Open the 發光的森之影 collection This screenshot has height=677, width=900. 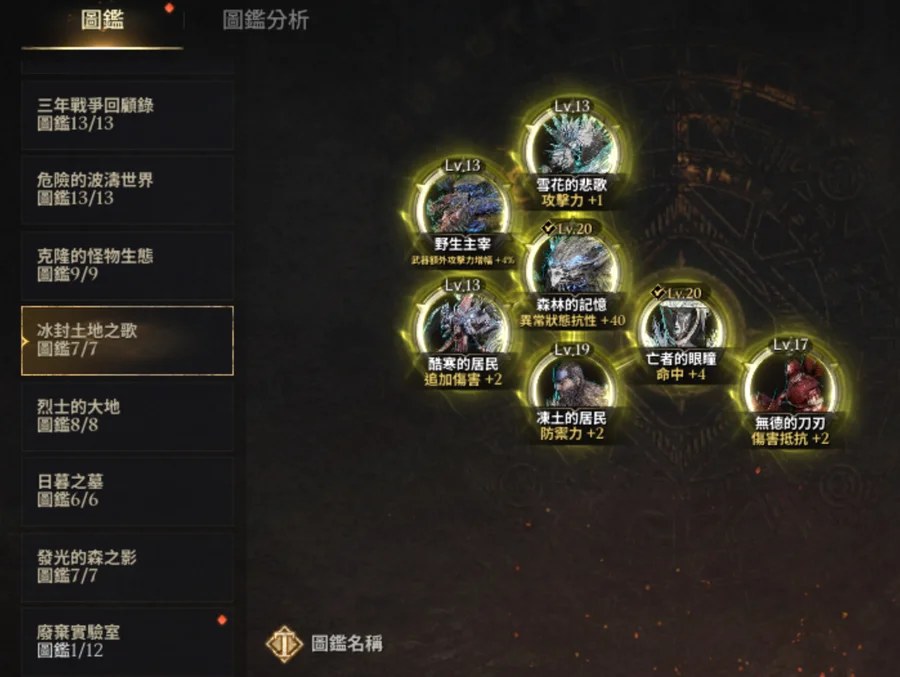coord(127,567)
